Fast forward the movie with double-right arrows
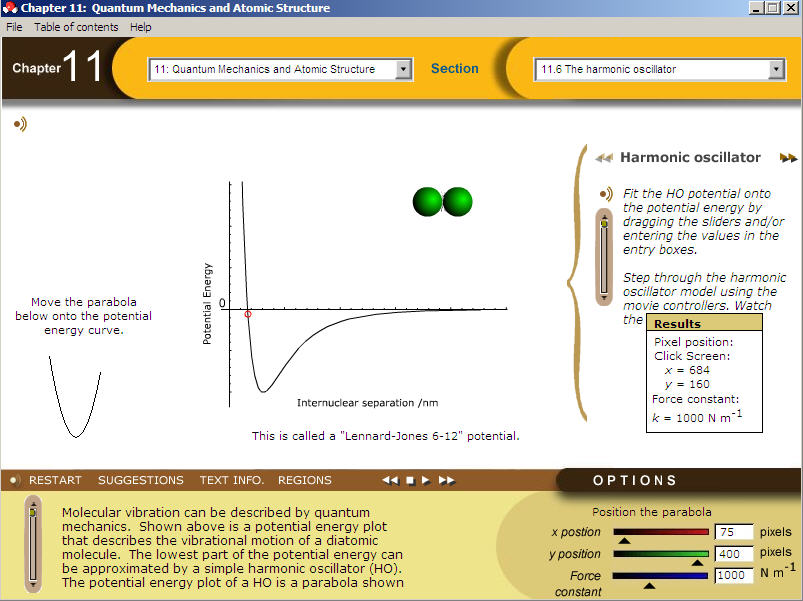The image size is (803, 601). pos(447,480)
